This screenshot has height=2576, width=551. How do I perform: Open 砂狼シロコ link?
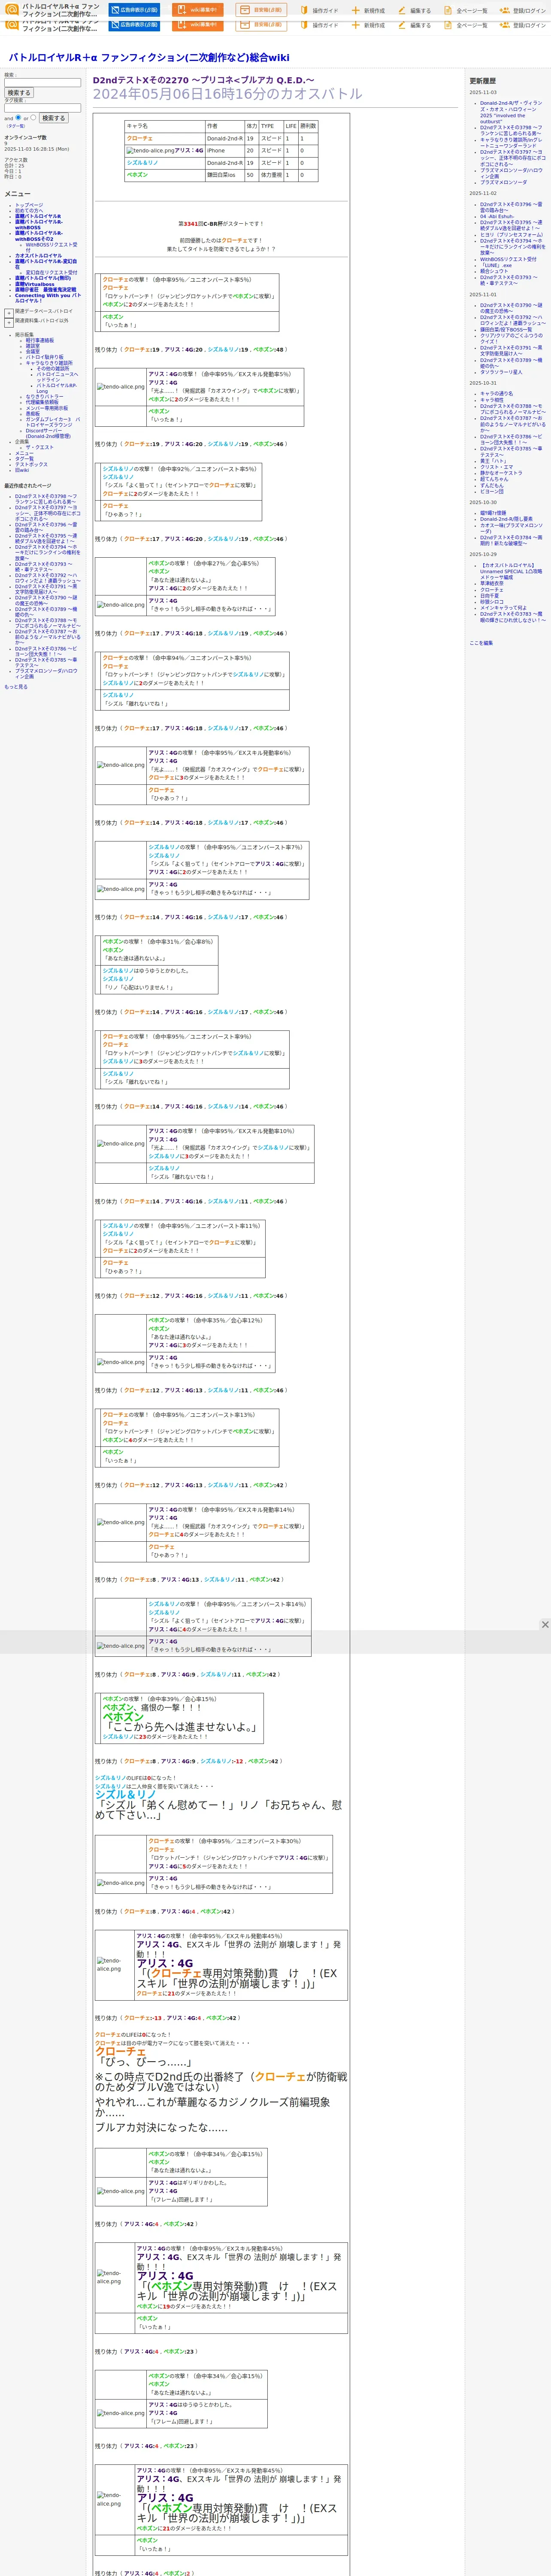click(x=492, y=602)
